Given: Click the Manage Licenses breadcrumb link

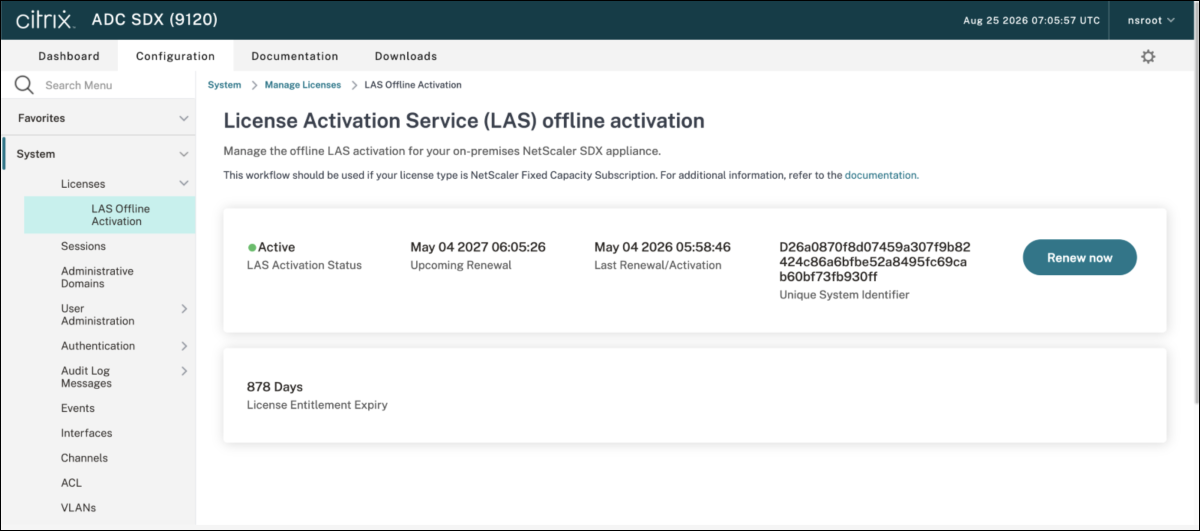Looking at the screenshot, I should click(303, 85).
